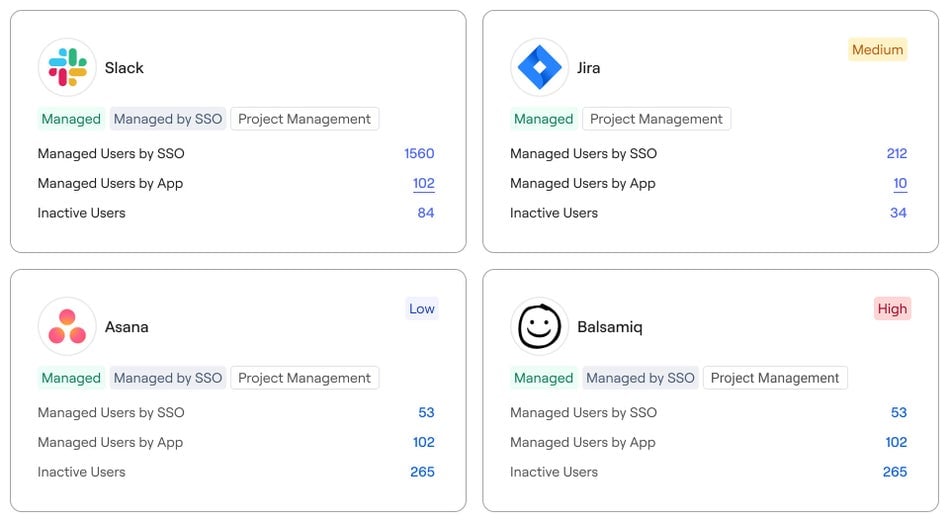This screenshot has height=522, width=949.
Task: Select the Project Management tag on Jira
Action: click(656, 119)
